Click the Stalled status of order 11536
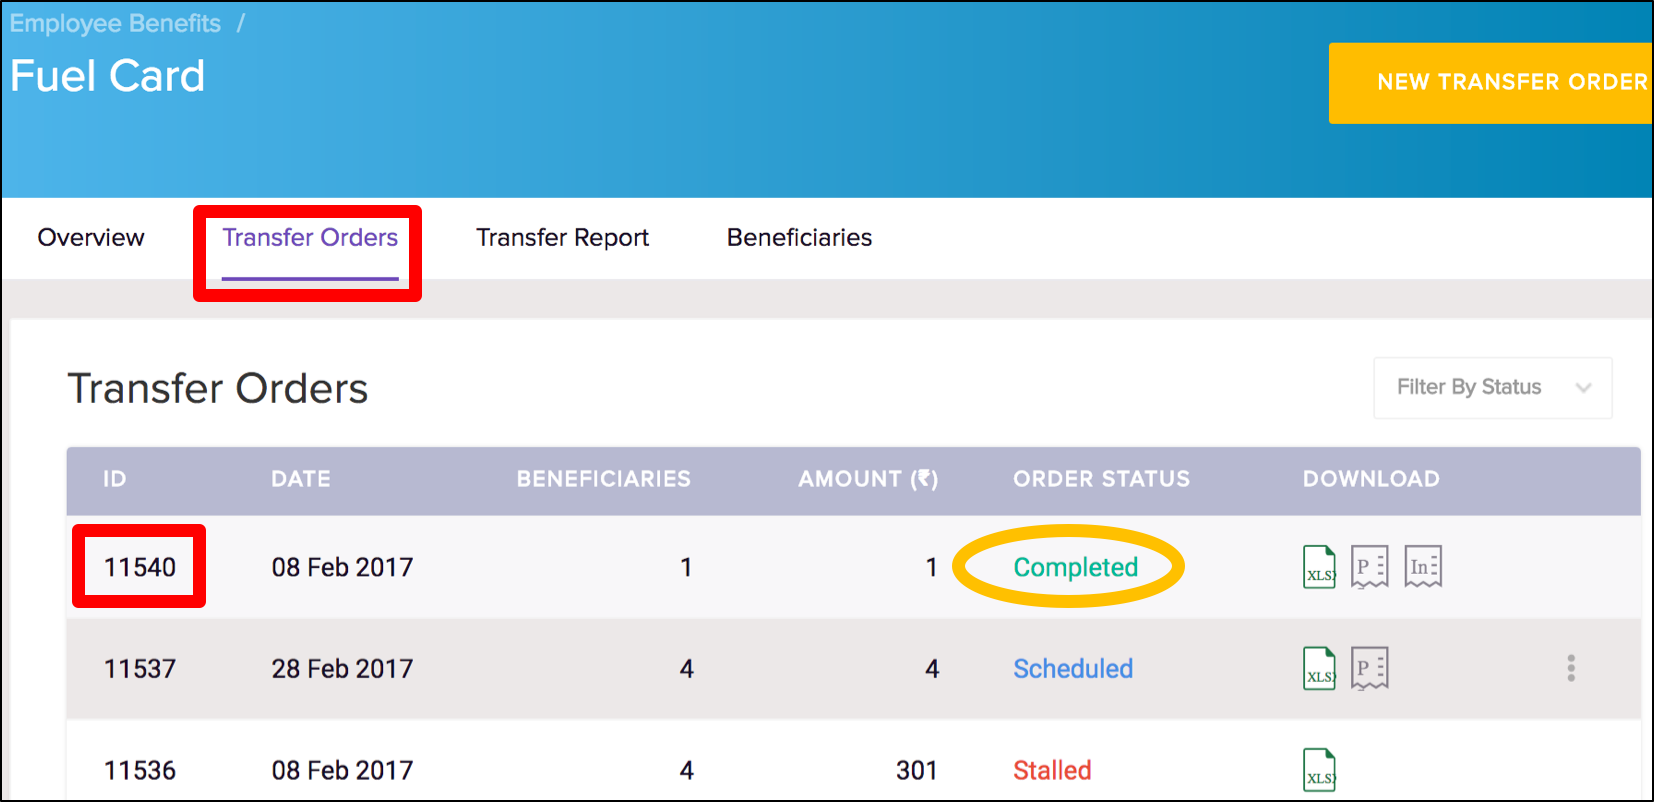This screenshot has width=1654, height=802. pyautogui.click(x=1052, y=770)
